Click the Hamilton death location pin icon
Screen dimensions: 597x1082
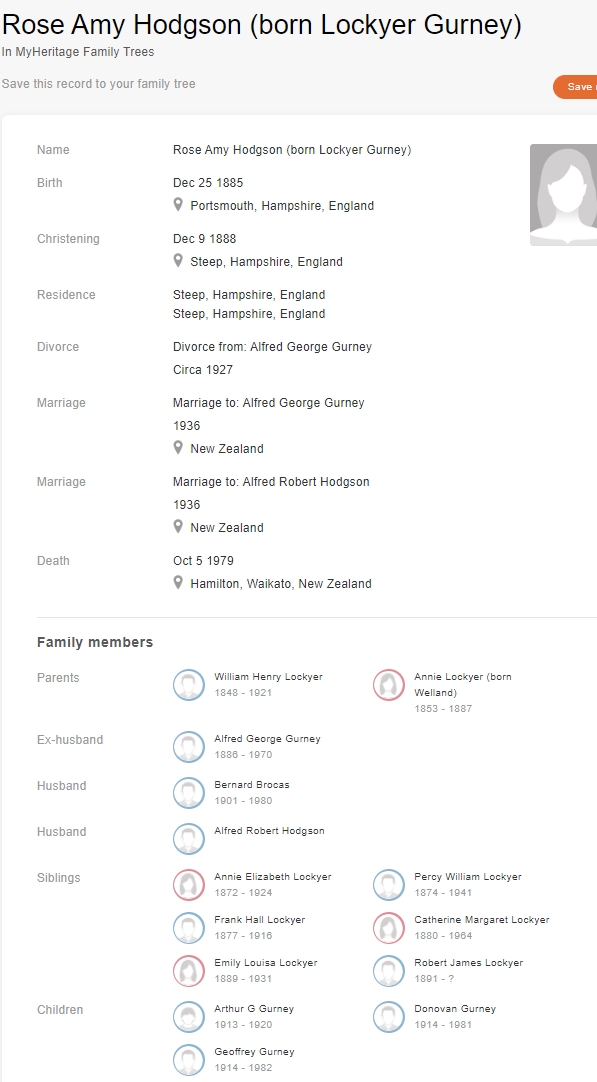point(178,583)
